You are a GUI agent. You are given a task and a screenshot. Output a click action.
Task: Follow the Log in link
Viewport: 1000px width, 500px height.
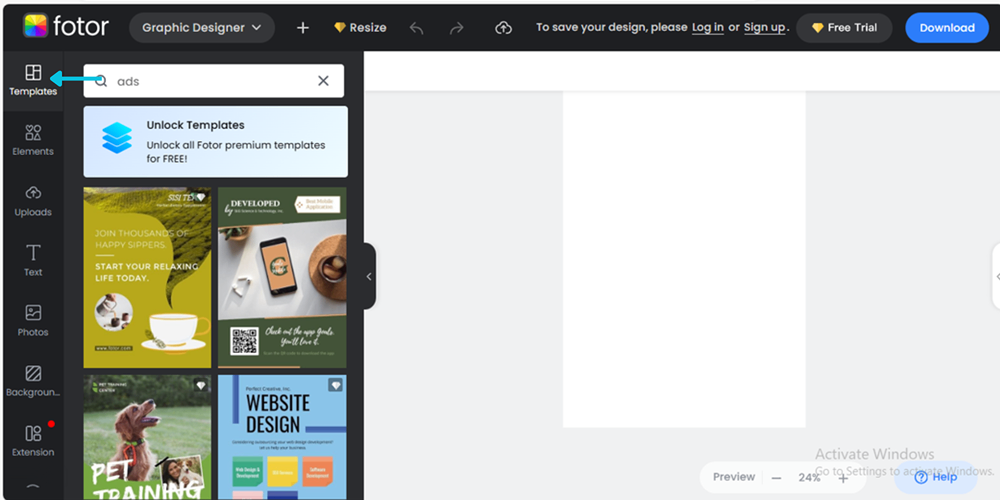click(708, 27)
